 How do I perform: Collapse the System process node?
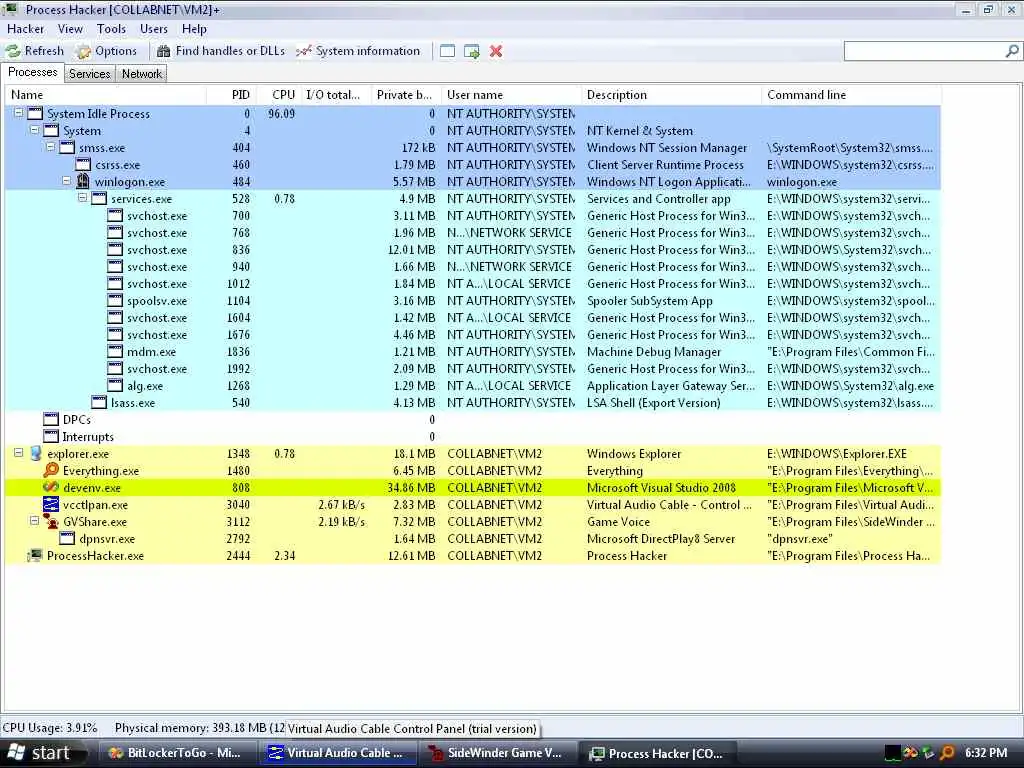[x=35, y=130]
